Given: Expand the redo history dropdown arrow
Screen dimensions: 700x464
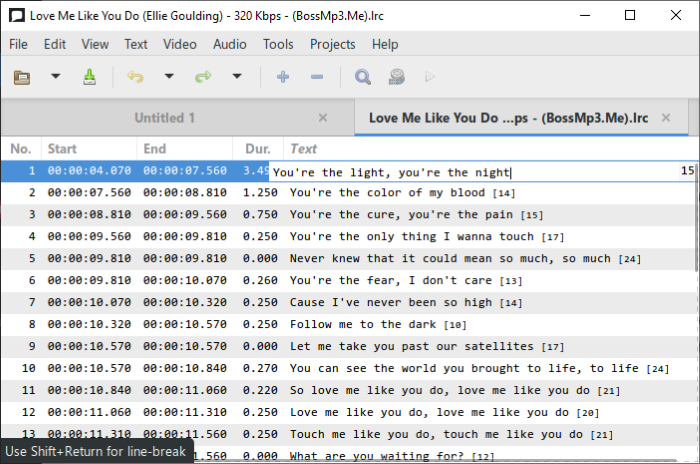Looking at the screenshot, I should [237, 76].
